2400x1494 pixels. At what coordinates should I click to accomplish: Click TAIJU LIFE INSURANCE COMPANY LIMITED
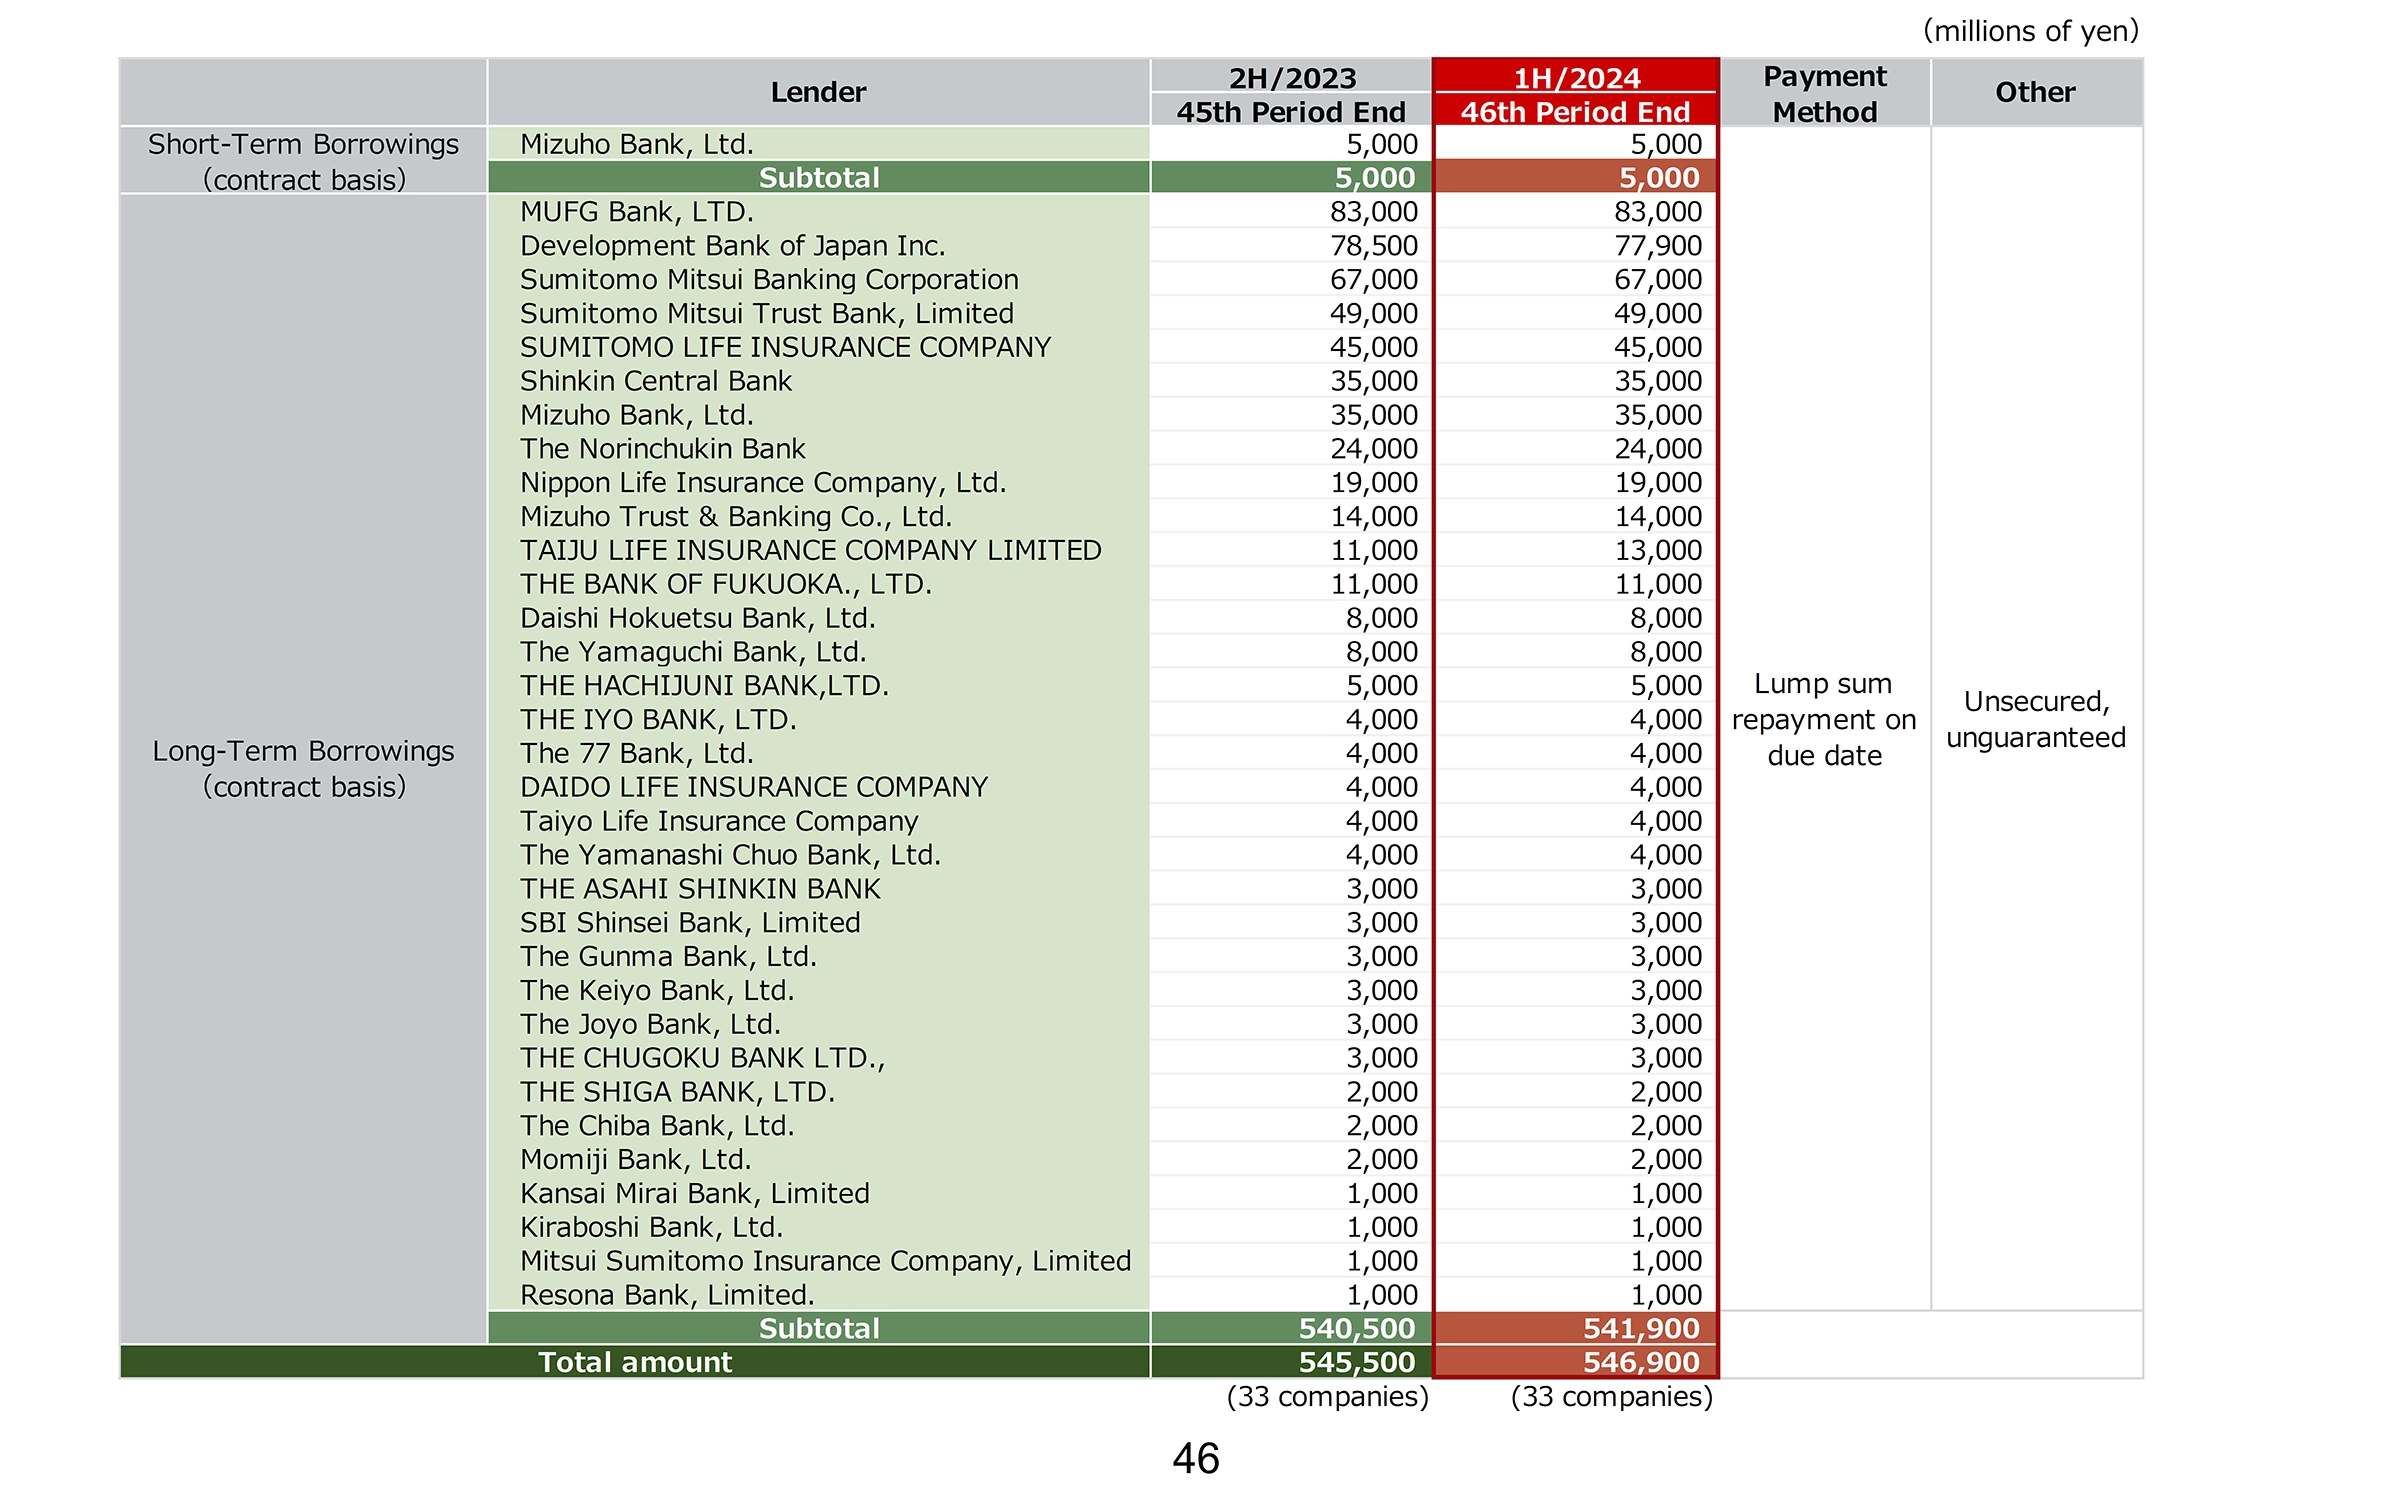810,551
